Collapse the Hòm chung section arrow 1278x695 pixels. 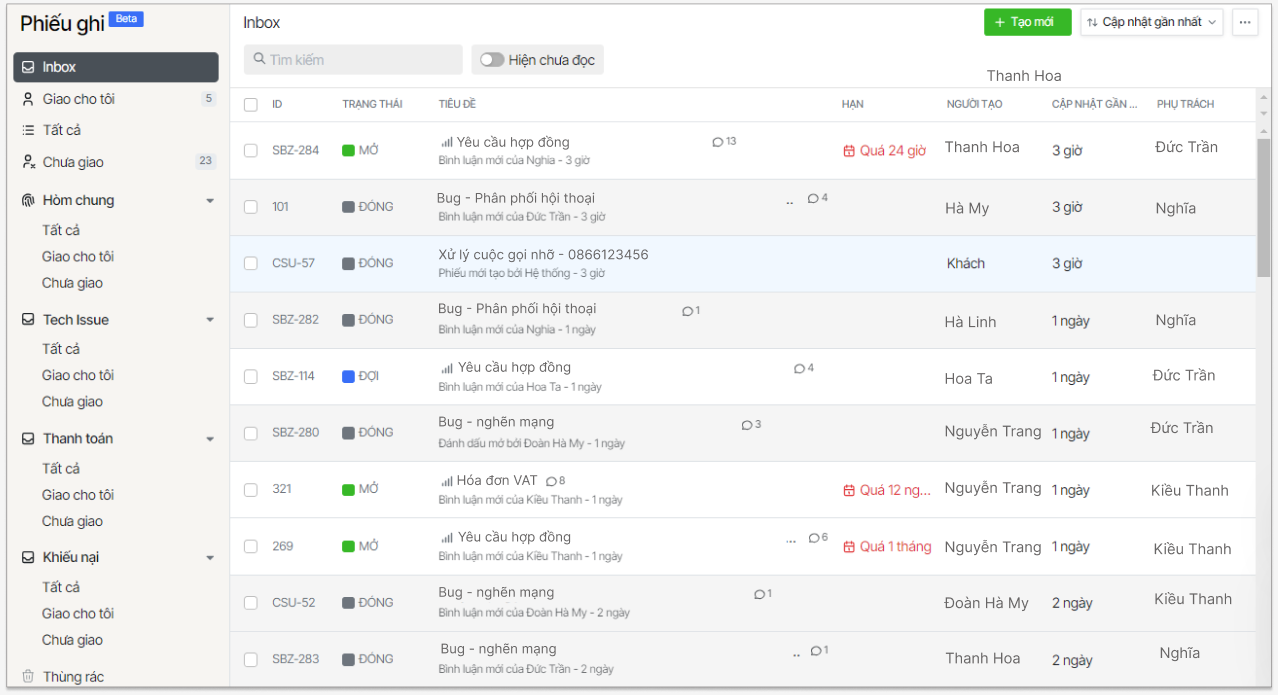[x=210, y=201]
